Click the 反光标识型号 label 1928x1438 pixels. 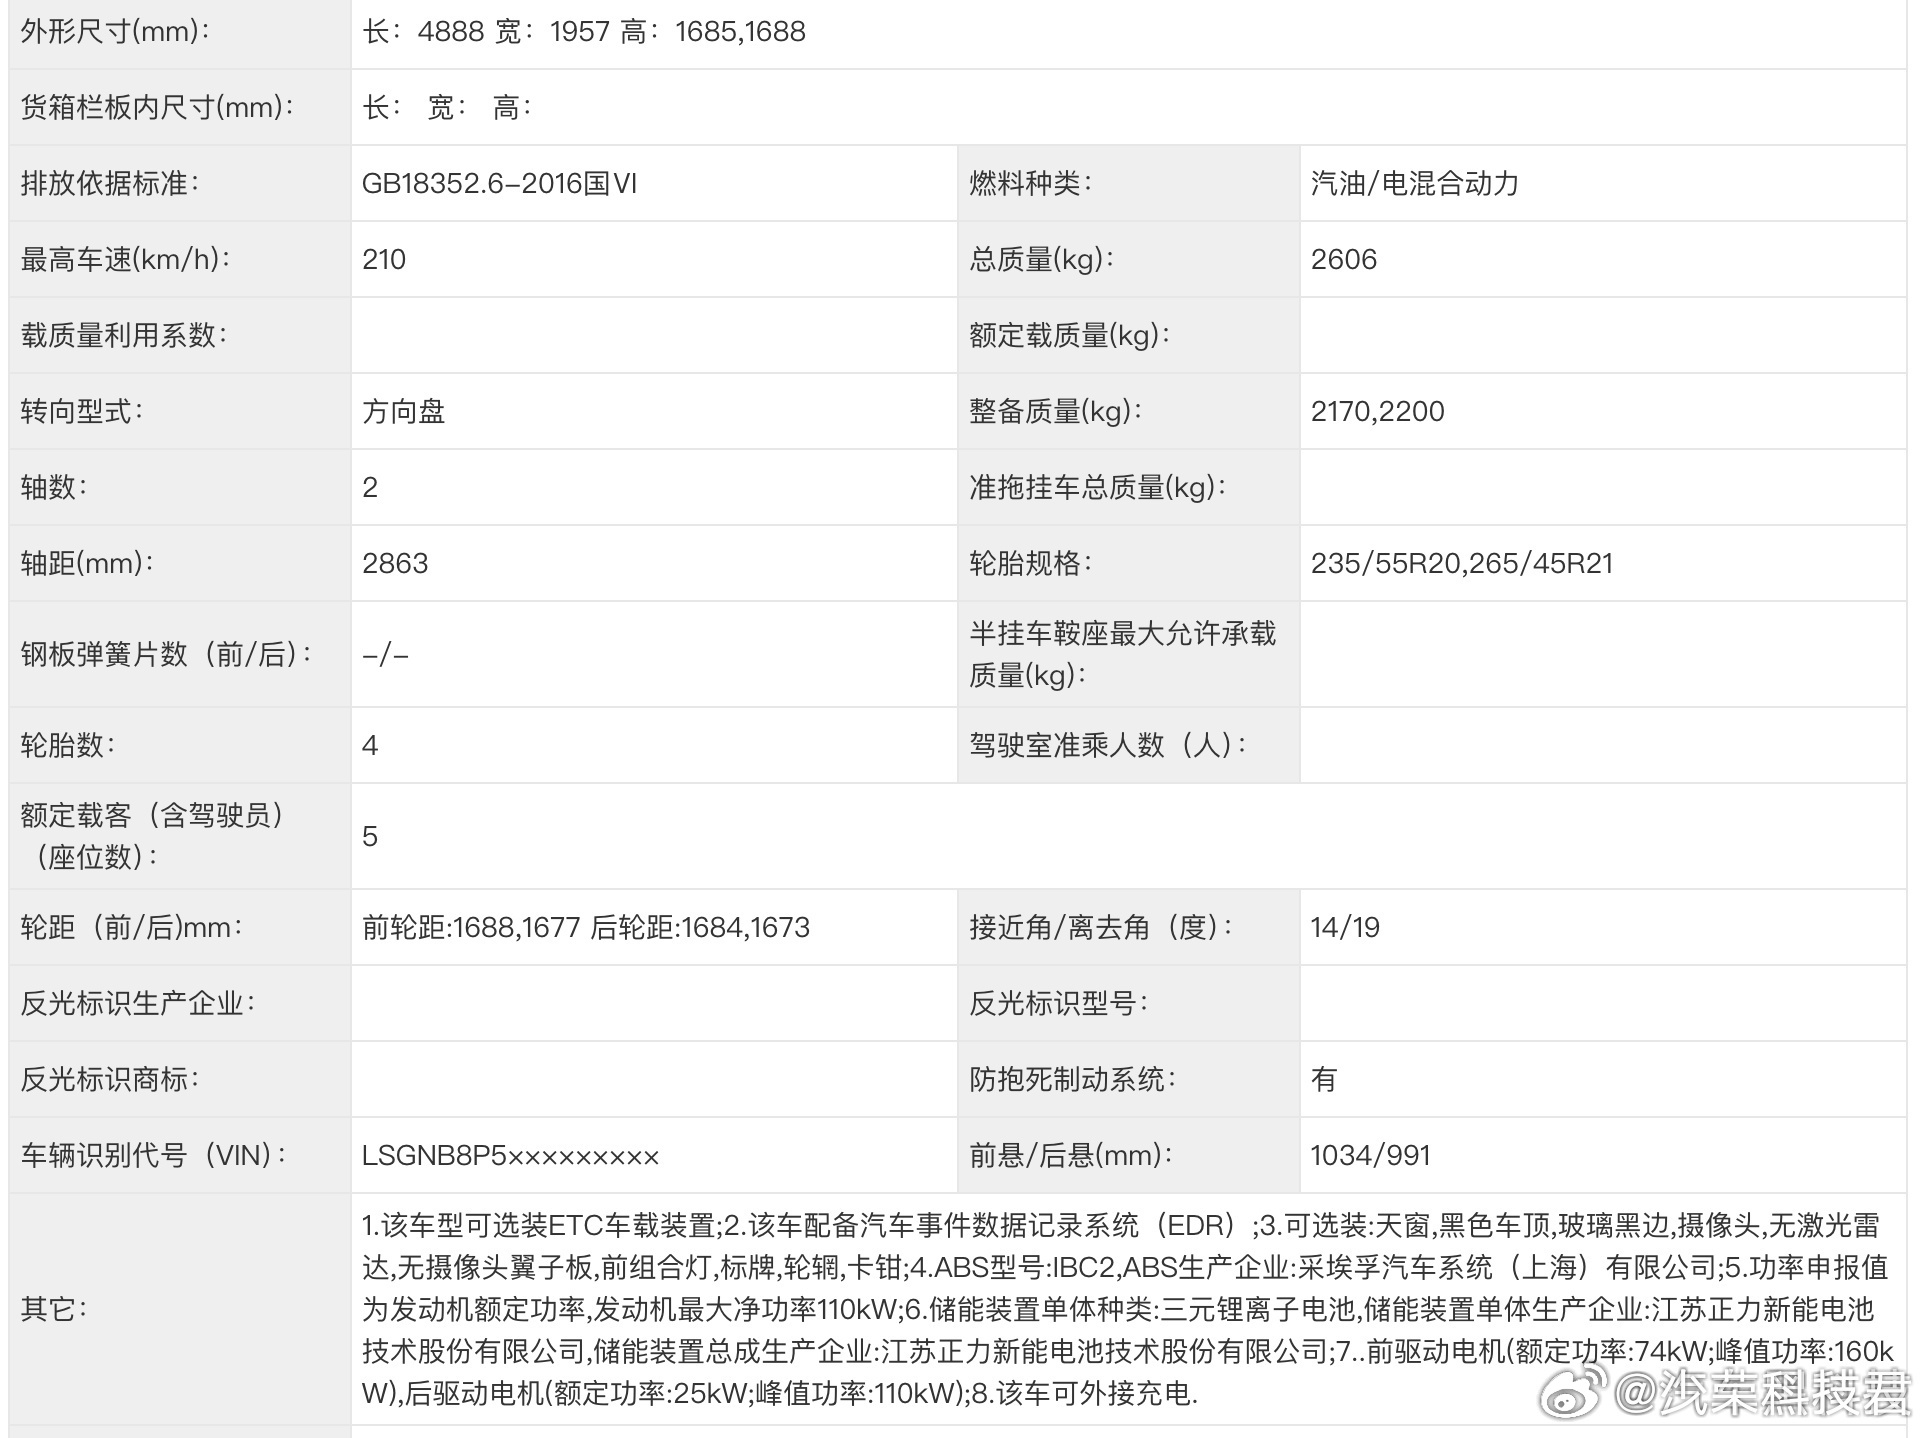(1059, 1004)
